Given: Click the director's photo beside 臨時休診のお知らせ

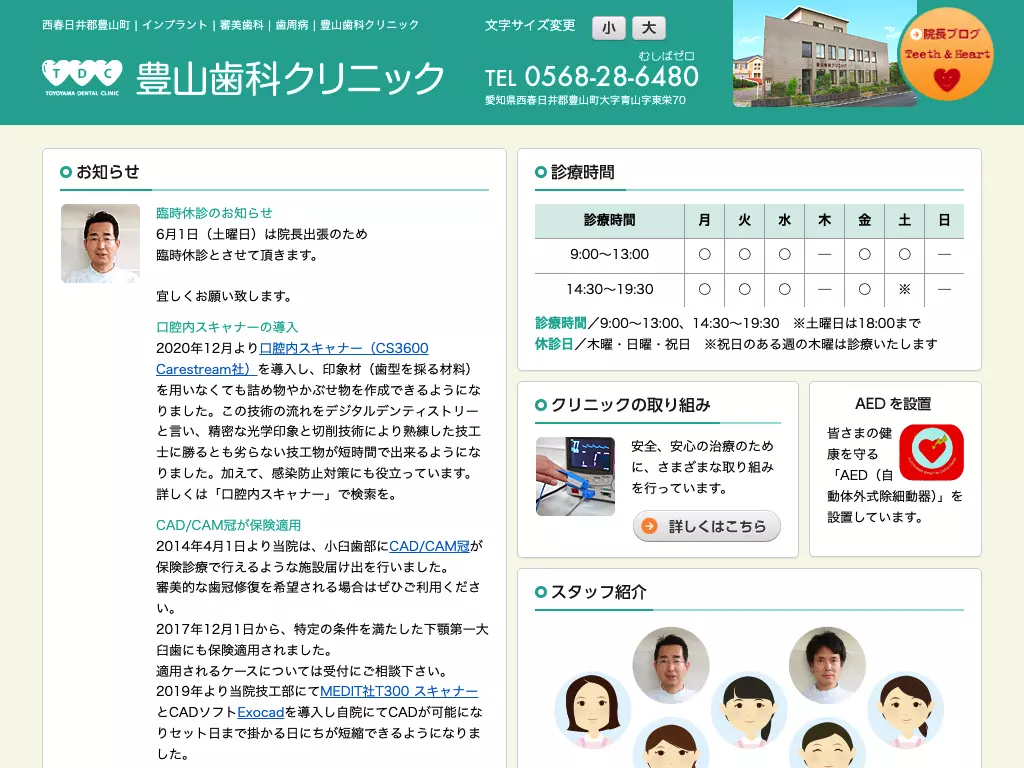Looking at the screenshot, I should 101,244.
